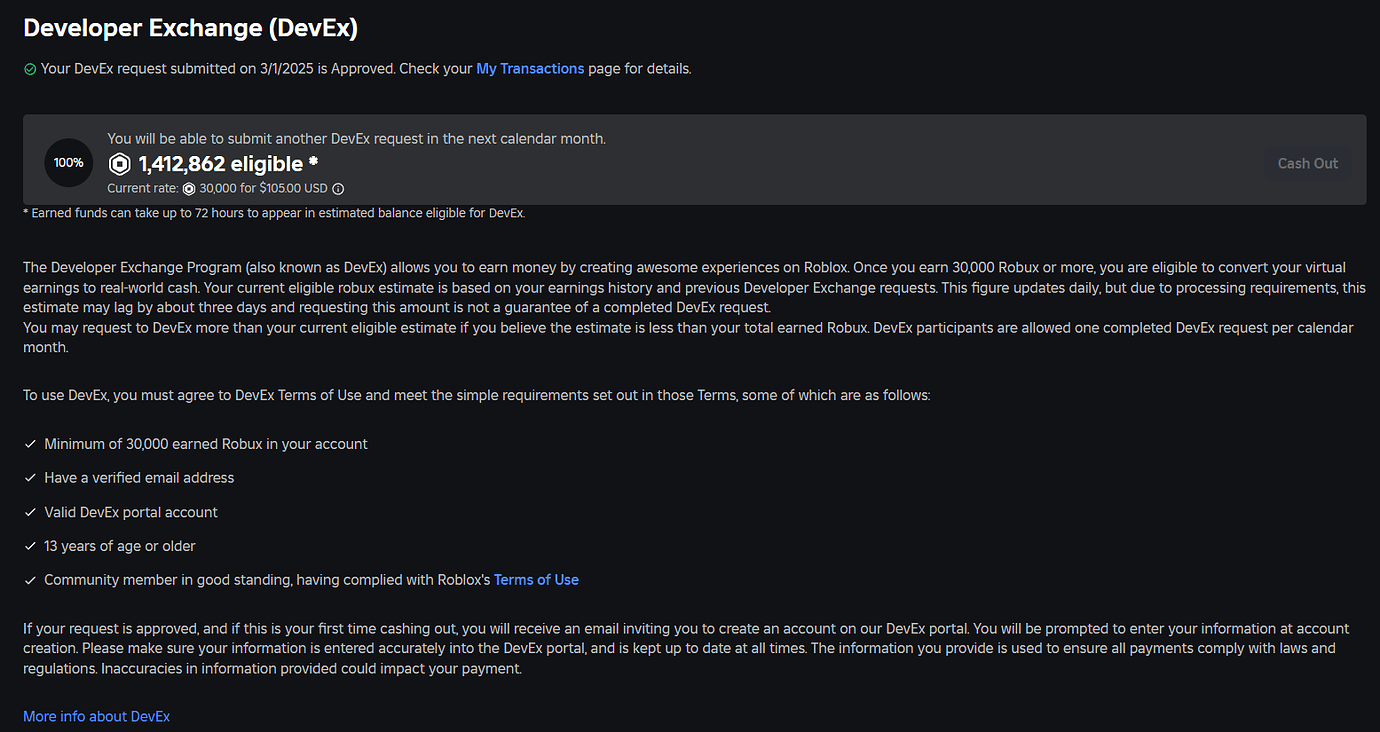Click the green approved status icon

(x=28, y=68)
